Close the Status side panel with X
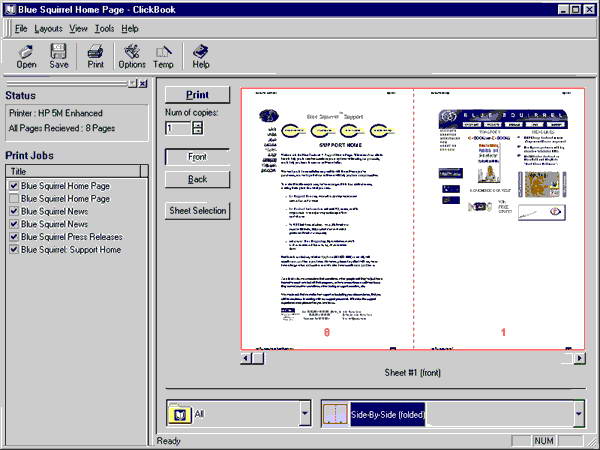Viewport: 600px width, 450px height. point(143,83)
